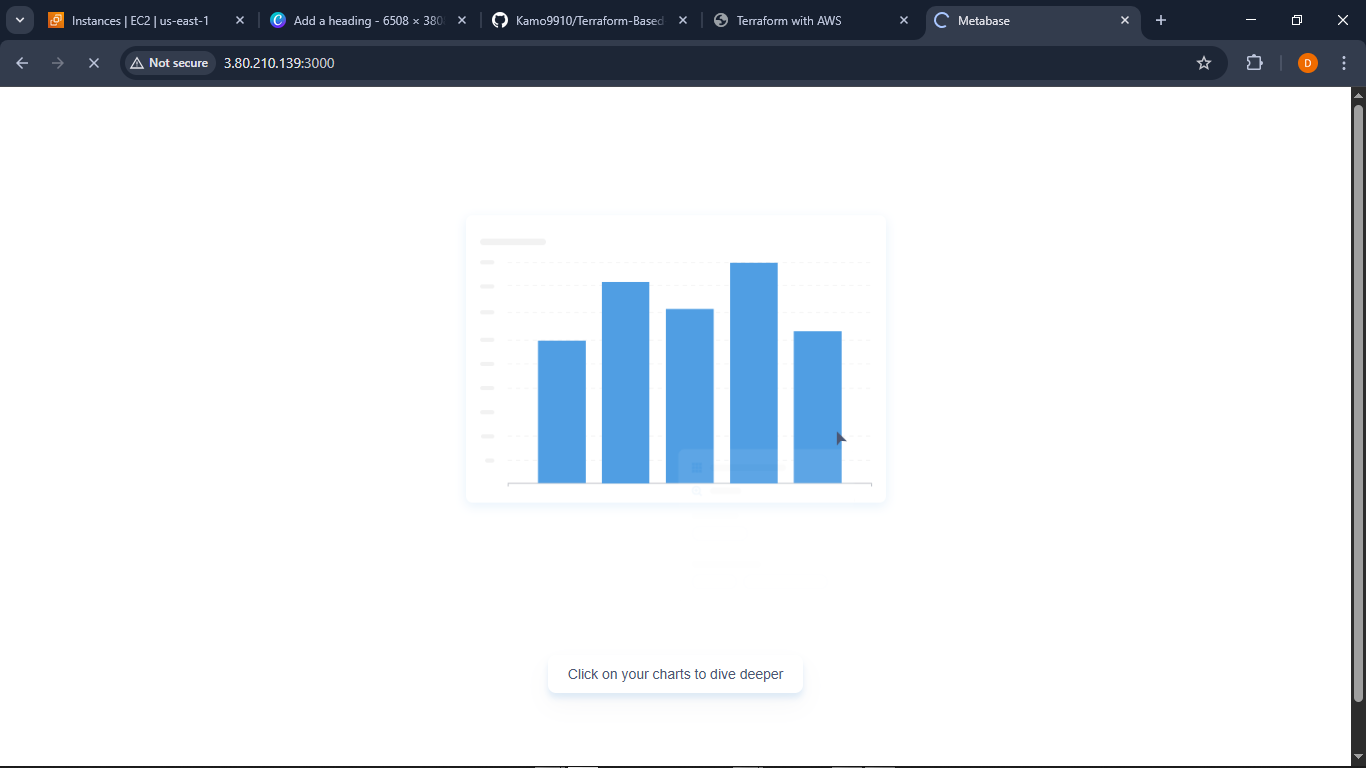Click the scrollbar up arrow
Viewport: 1366px width, 768px height.
coord(1358,96)
